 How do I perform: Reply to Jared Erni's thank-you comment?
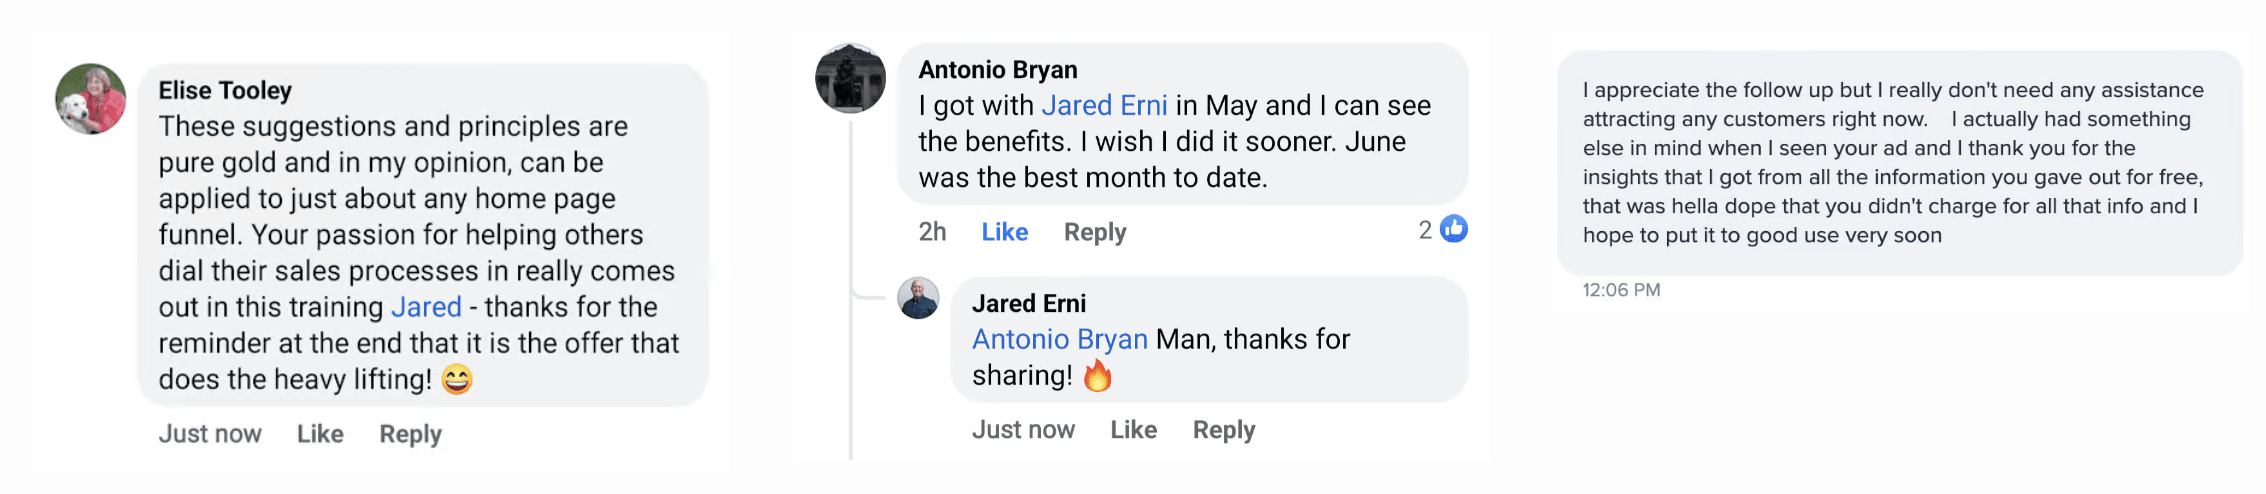pyautogui.click(x=1224, y=430)
